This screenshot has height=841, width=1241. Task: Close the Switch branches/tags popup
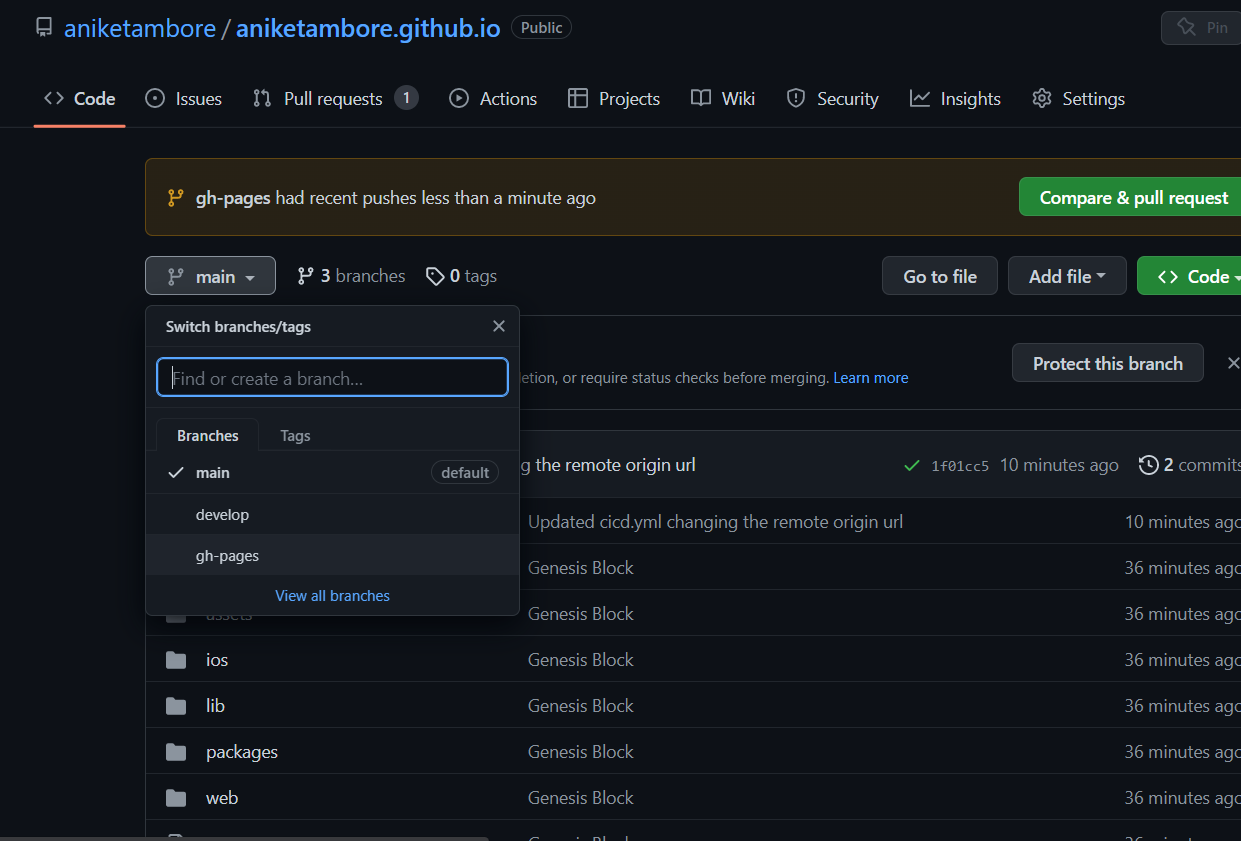tap(499, 326)
